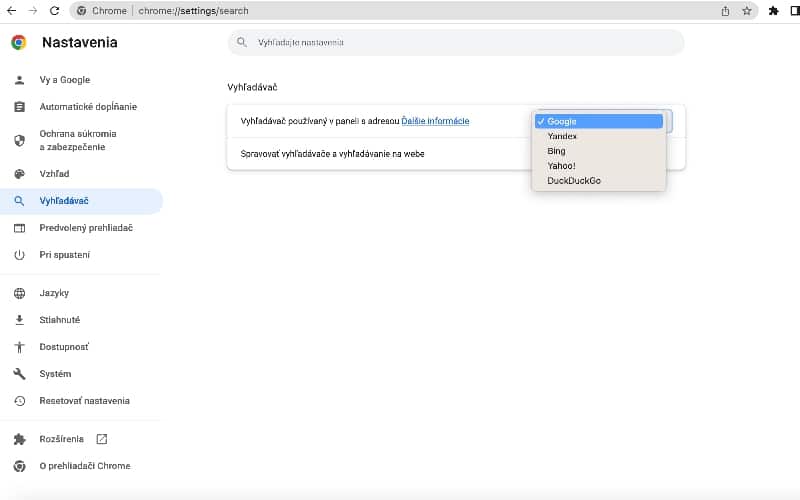Image resolution: width=800 pixels, height=500 pixels.
Task: Click the power icon for Pri spustení
Action: pos(19,255)
